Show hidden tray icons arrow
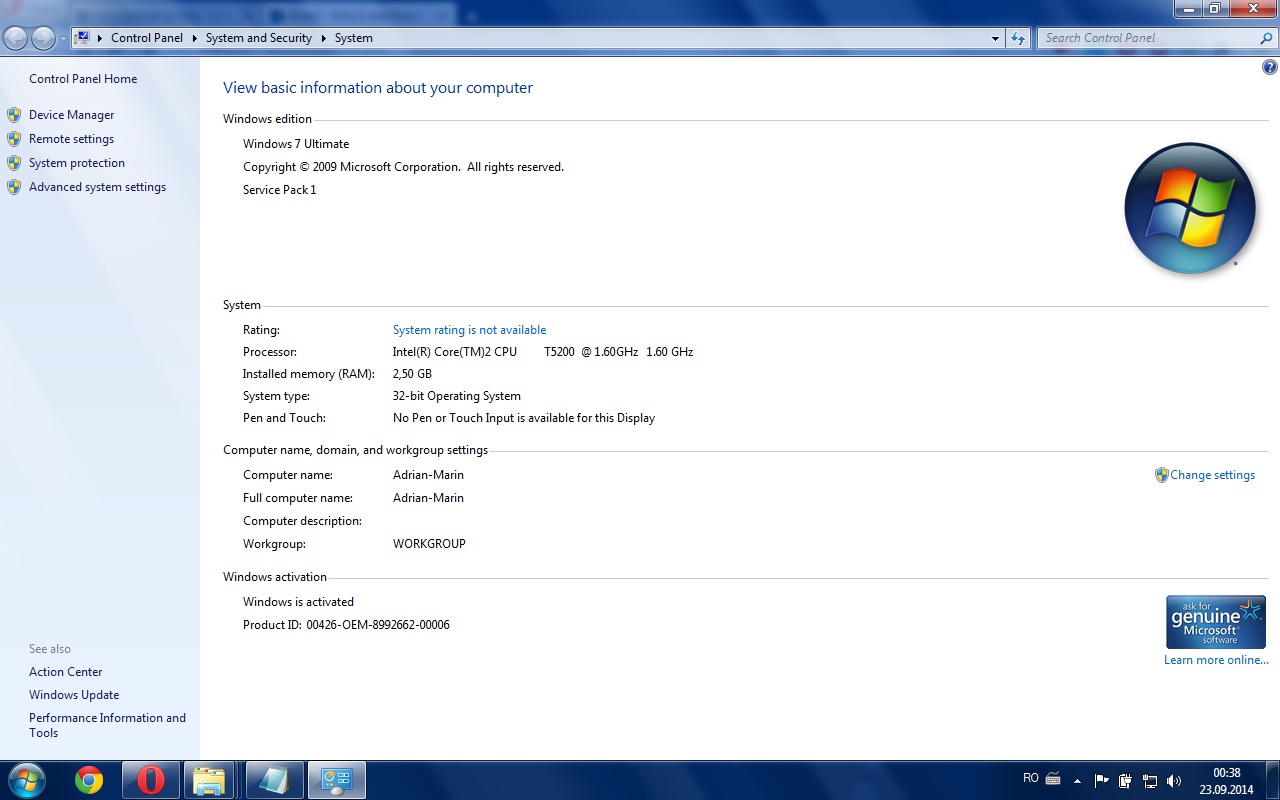The image size is (1280, 800). point(1077,781)
